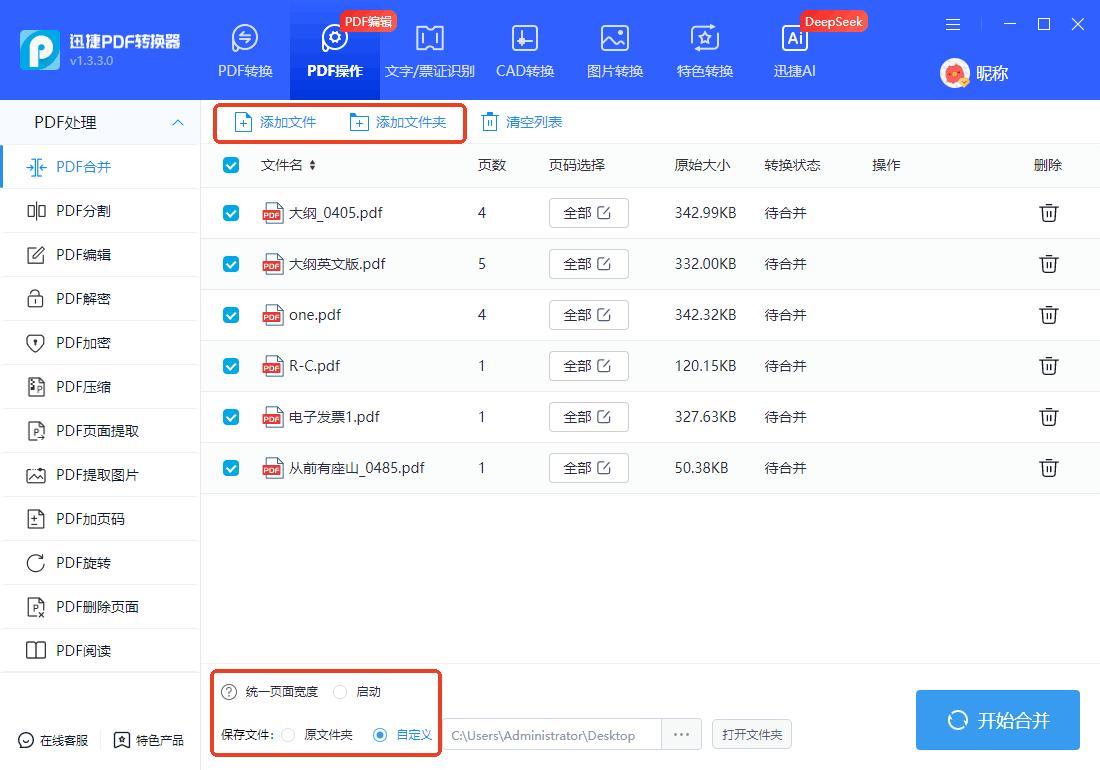Switch to the PDF转换 tab

[x=245, y=50]
